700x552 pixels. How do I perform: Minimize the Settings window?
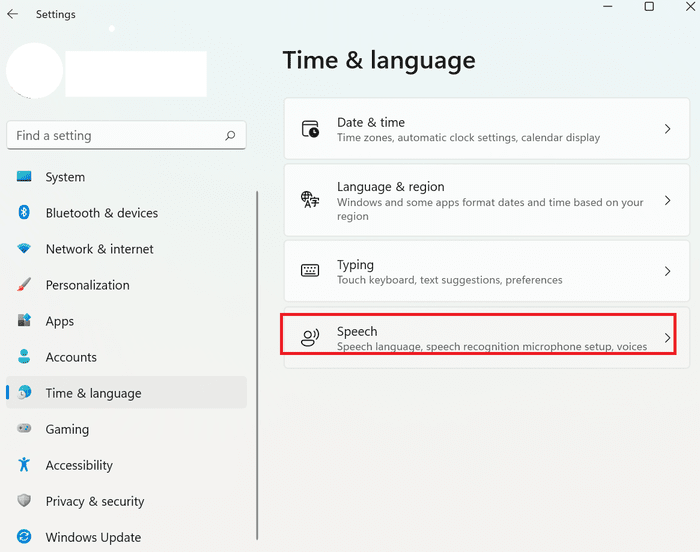(608, 6)
